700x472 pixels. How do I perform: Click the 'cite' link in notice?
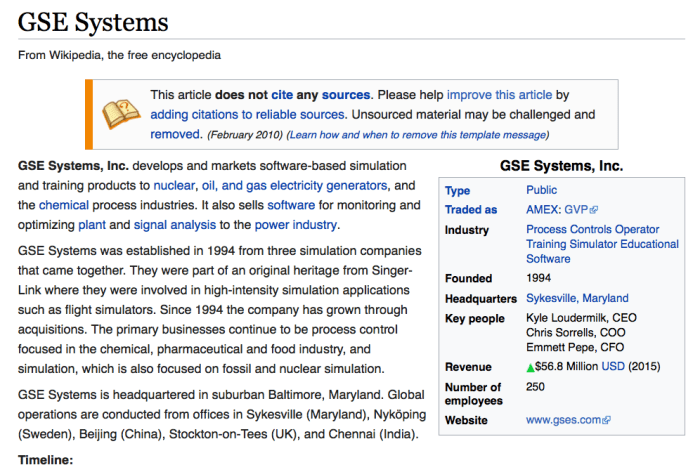click(x=282, y=95)
